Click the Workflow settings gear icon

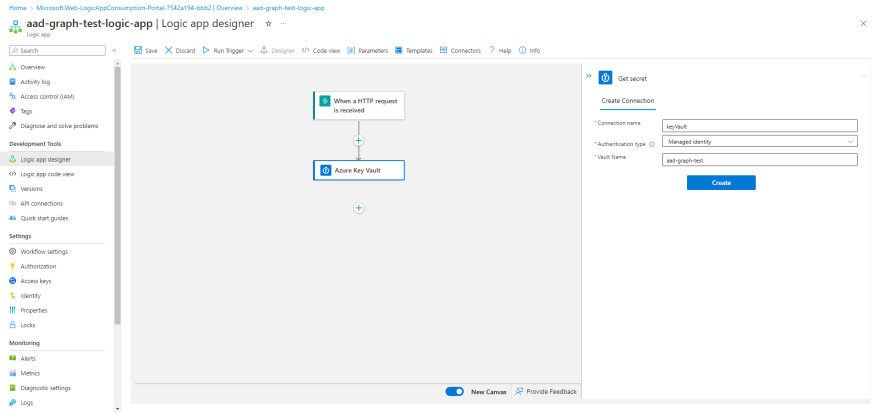(13, 251)
